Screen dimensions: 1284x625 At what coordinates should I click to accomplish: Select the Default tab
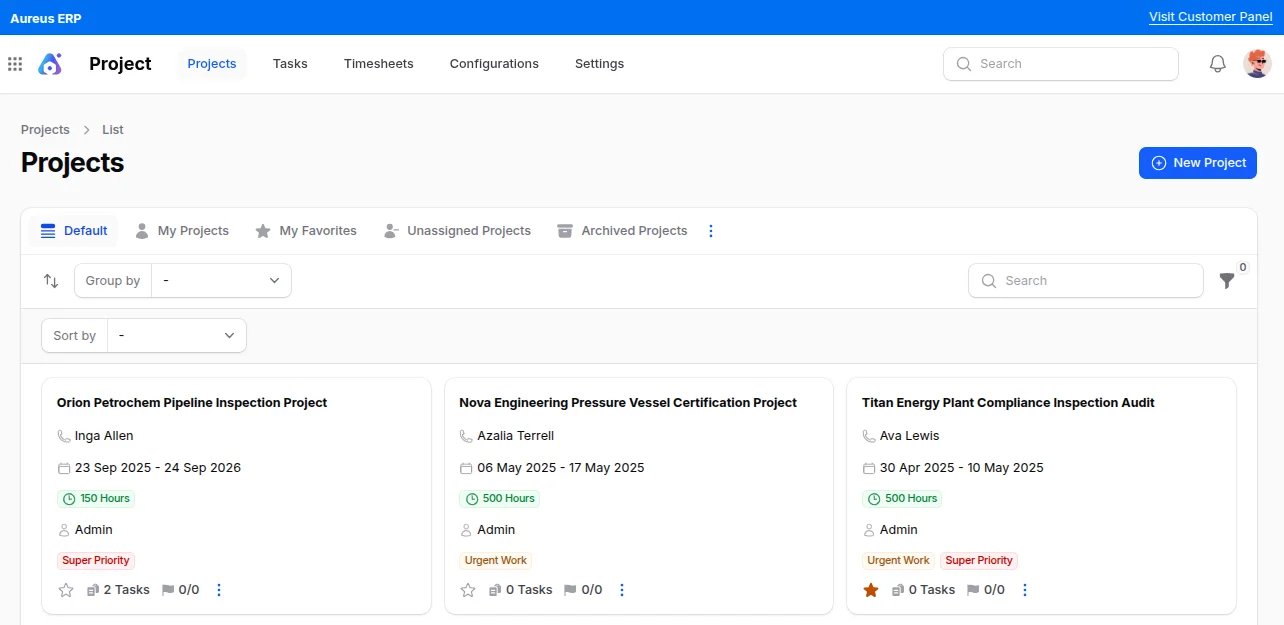pos(74,231)
